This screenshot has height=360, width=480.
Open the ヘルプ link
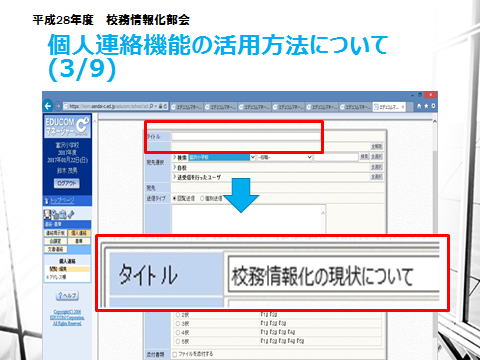[x=67, y=296]
